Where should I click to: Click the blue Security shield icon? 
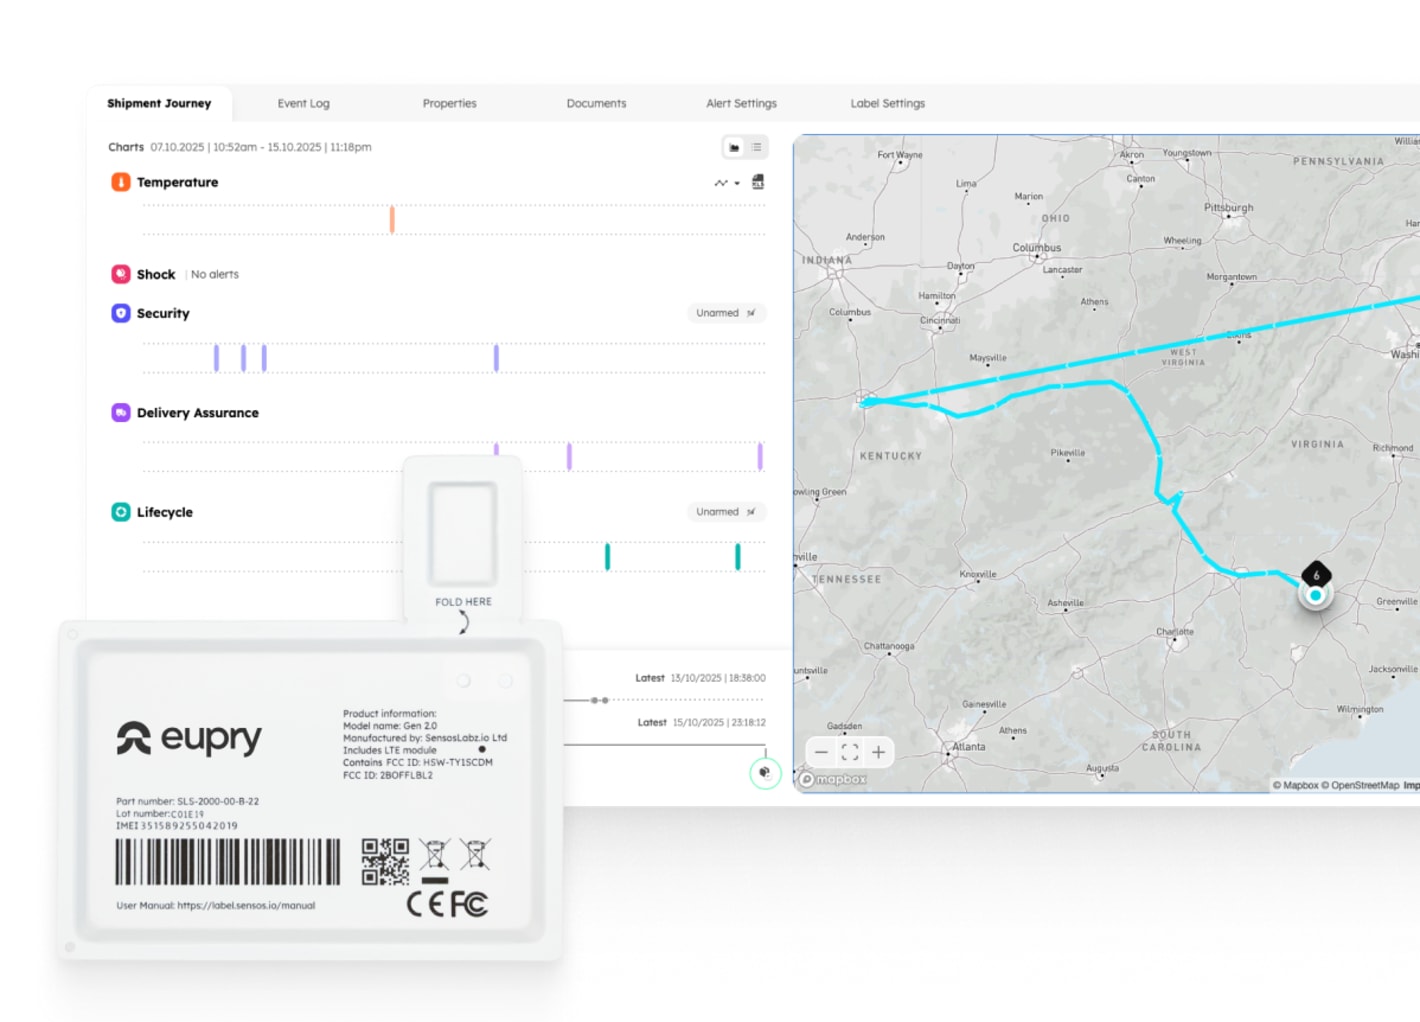[x=120, y=313]
